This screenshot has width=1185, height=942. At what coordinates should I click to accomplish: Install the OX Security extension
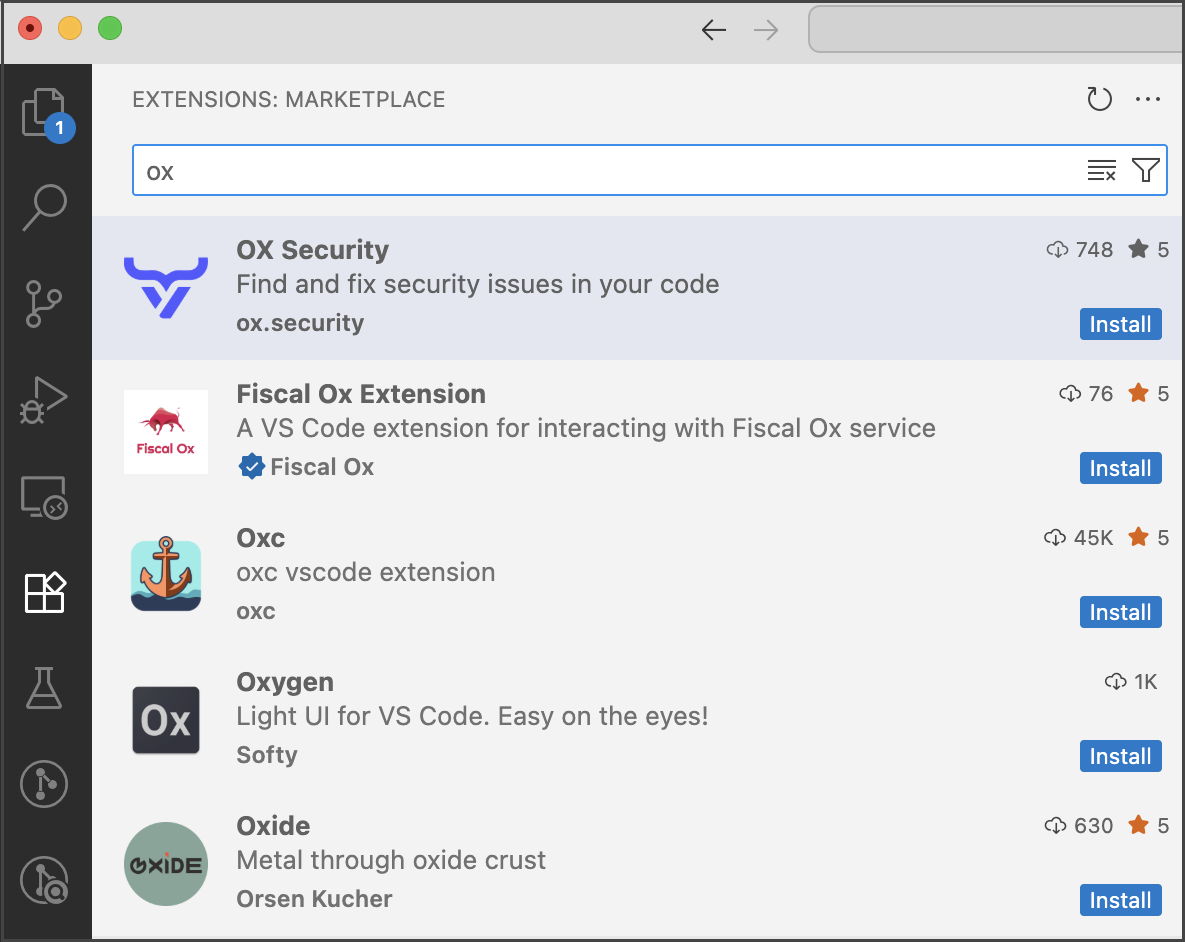pyautogui.click(x=1120, y=324)
